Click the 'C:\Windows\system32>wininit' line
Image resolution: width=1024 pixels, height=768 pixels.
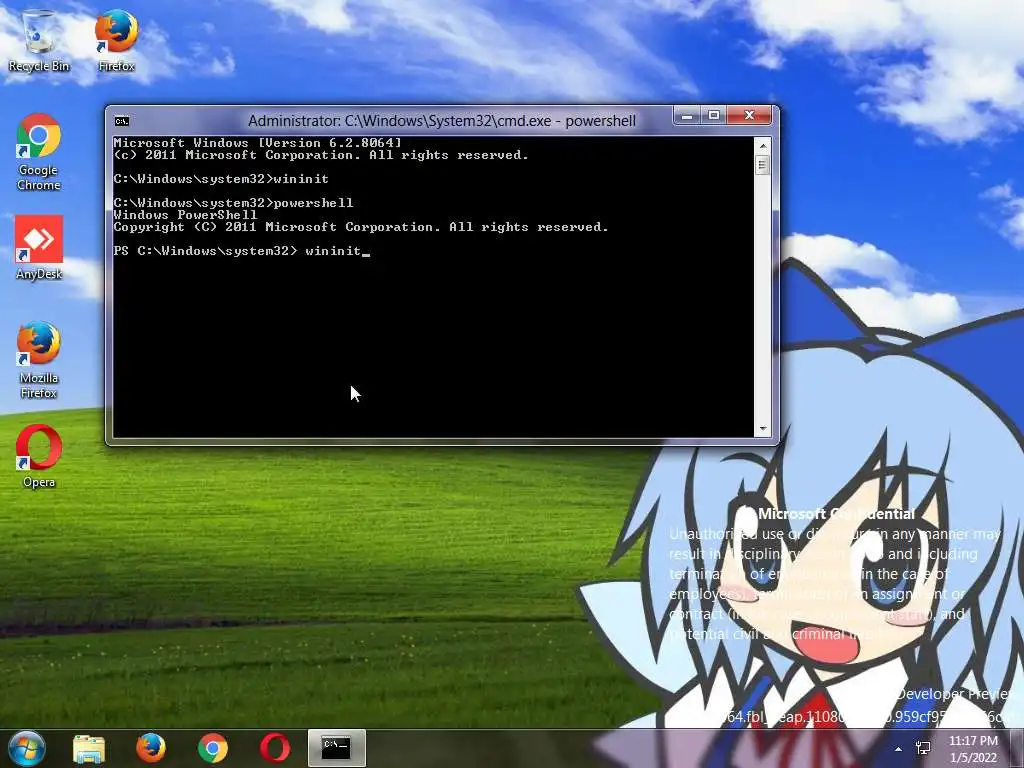(x=221, y=179)
